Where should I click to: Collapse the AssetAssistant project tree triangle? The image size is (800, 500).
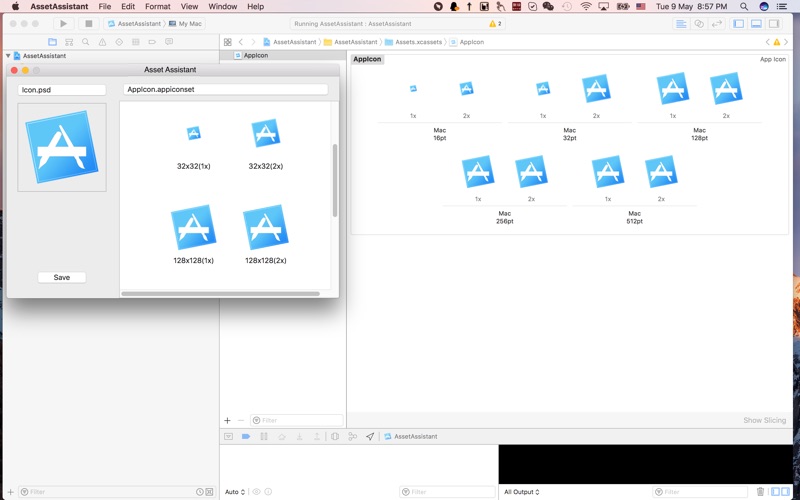9,56
